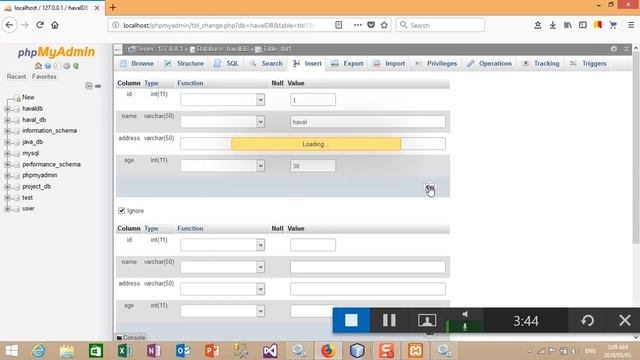This screenshot has height=360, width=640.
Task: Open Recent tables link
Action: click(16, 76)
